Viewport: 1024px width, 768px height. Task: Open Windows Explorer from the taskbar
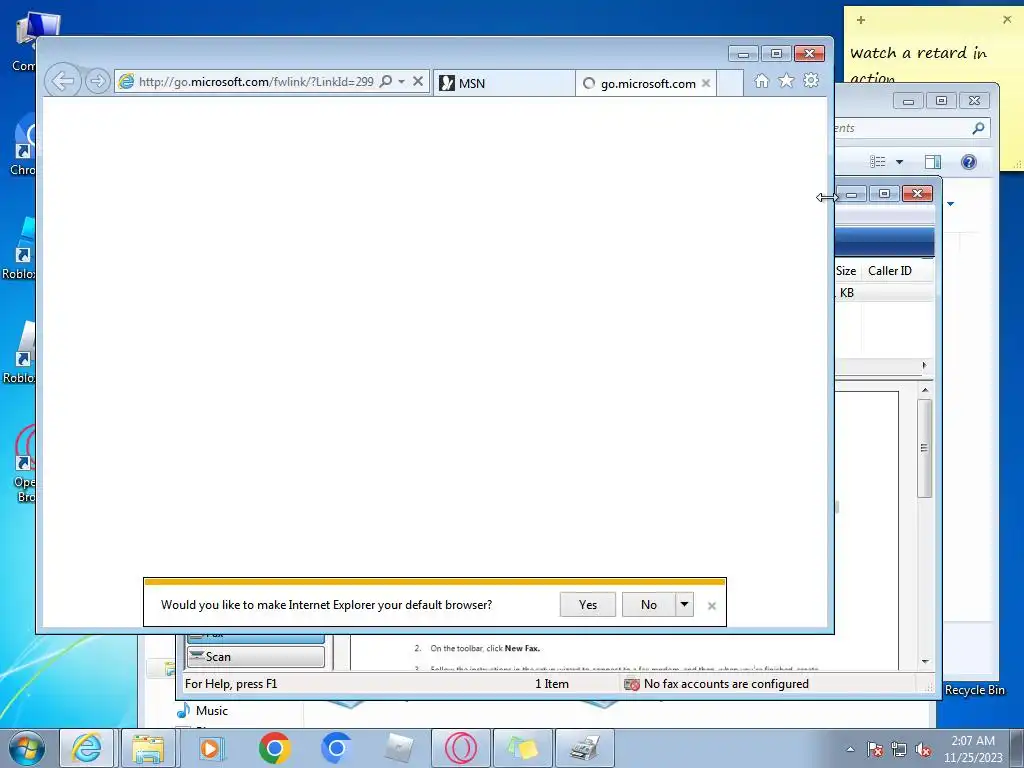148,748
